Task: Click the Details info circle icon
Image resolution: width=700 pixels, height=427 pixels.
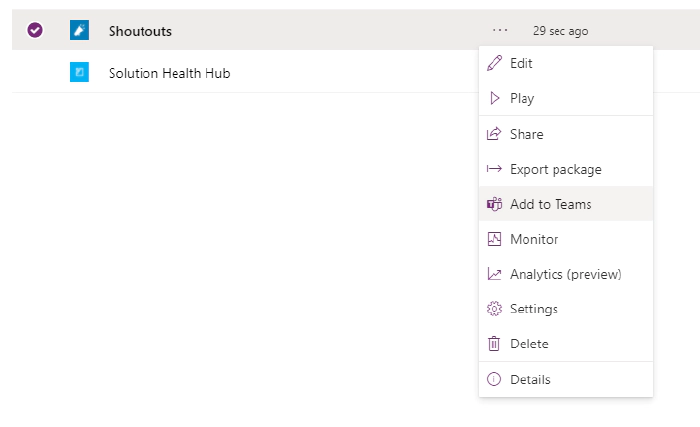Action: [x=494, y=379]
